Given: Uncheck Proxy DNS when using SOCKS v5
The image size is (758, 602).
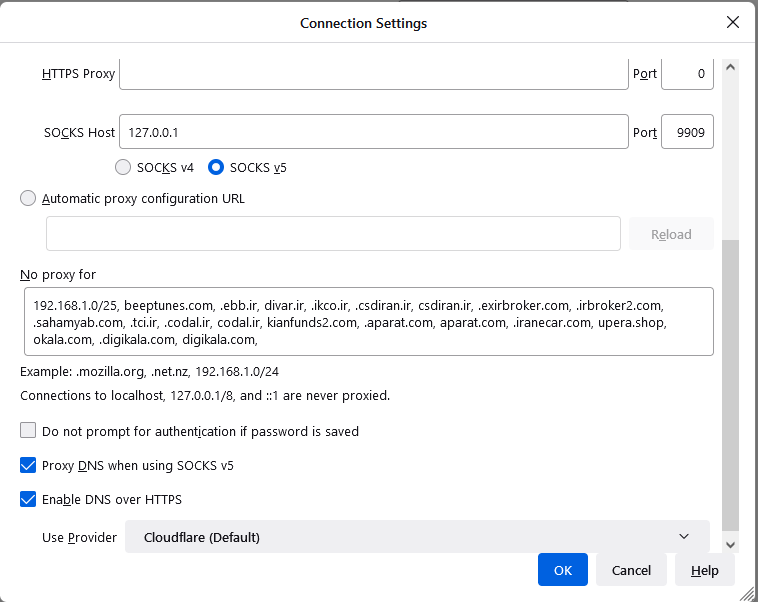Looking at the screenshot, I should [28, 465].
